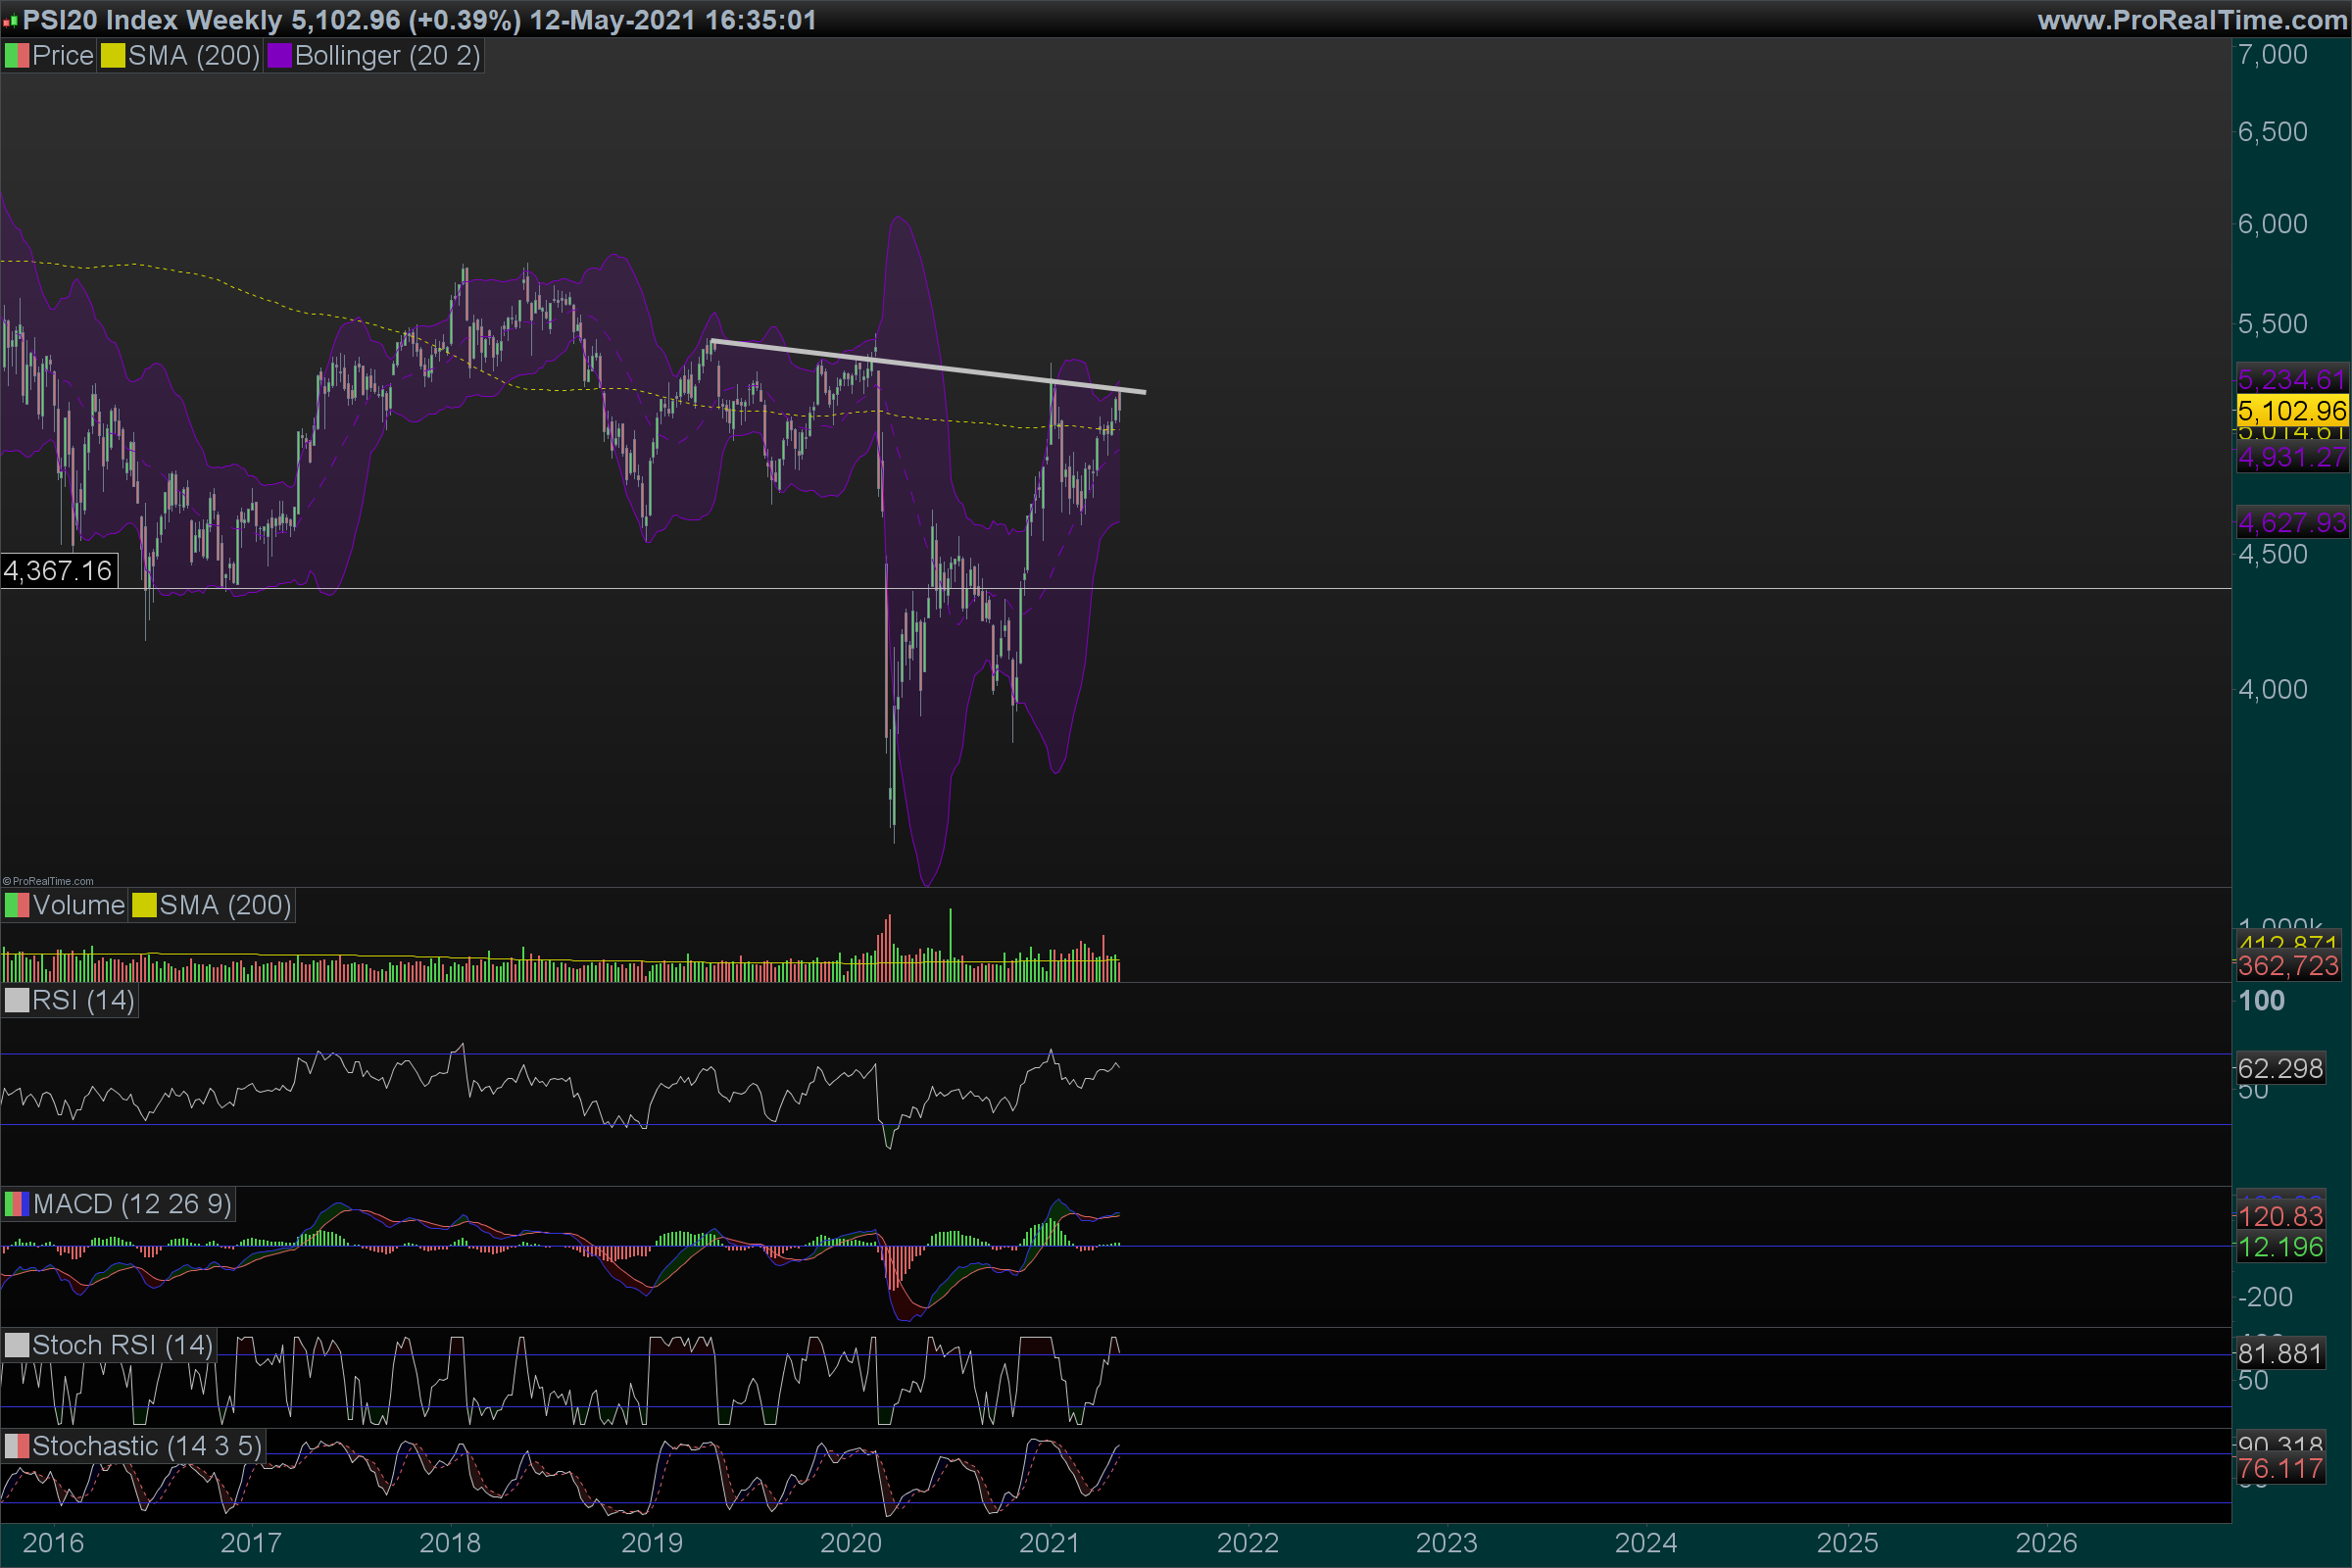Image resolution: width=2352 pixels, height=1568 pixels.
Task: Click the yellow 5,102.96 current price tag
Action: tap(2291, 411)
